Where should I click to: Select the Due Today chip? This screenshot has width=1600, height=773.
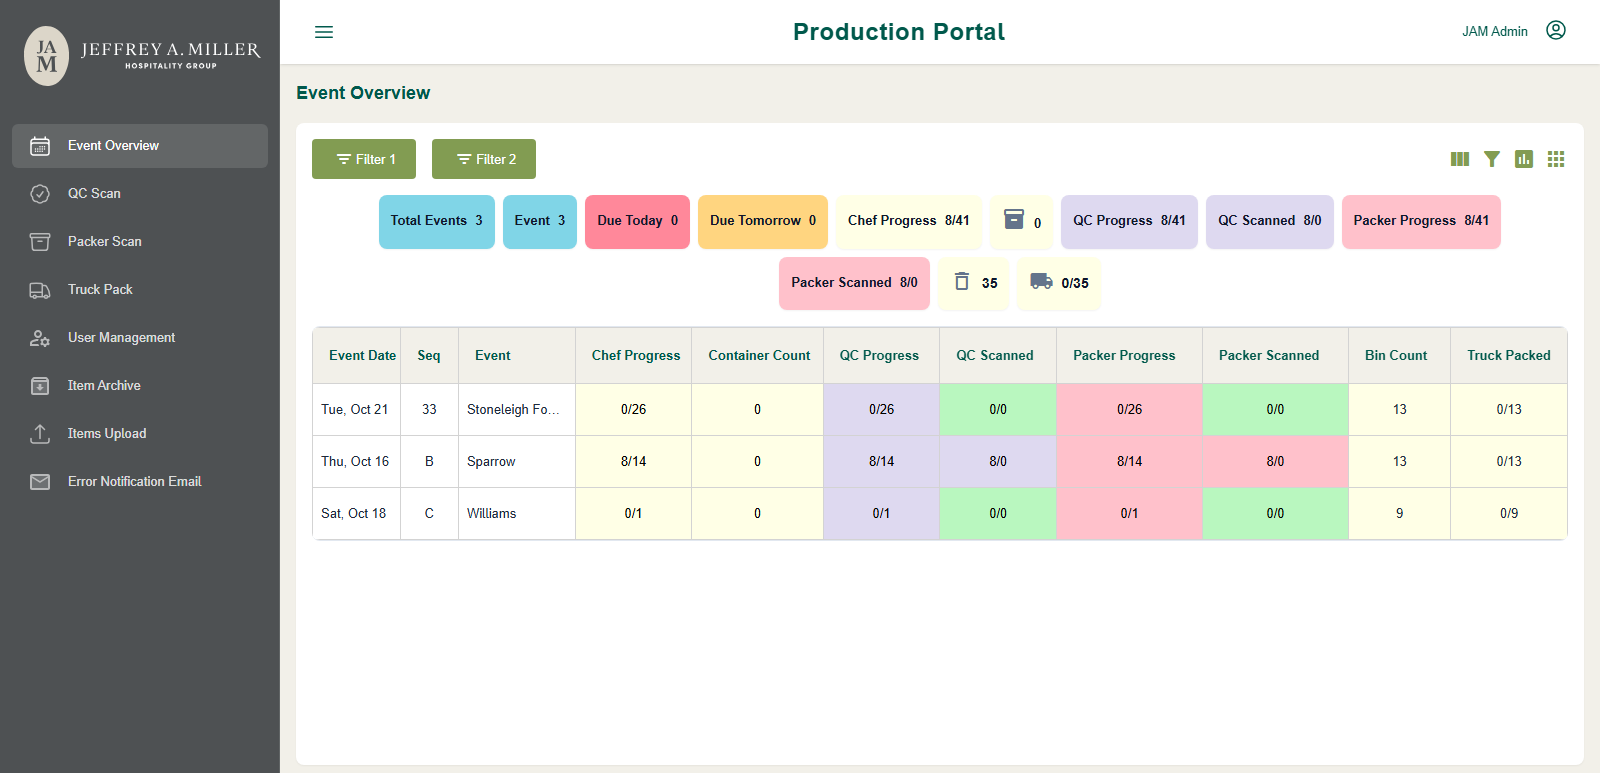(637, 221)
